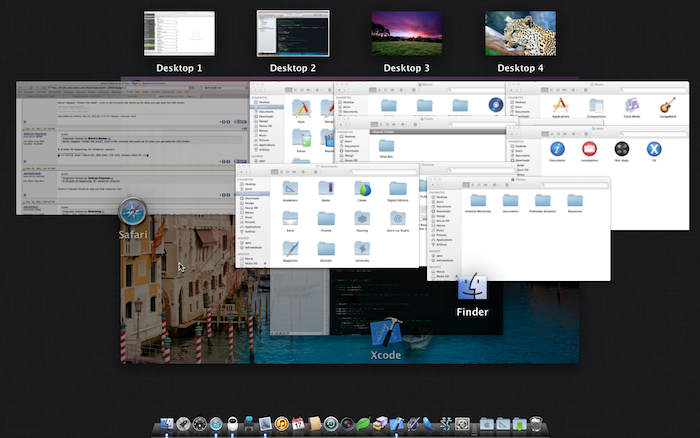Launch the Calendar icon in the Dock
Screen dimensions: 700x438
[x=298, y=424]
